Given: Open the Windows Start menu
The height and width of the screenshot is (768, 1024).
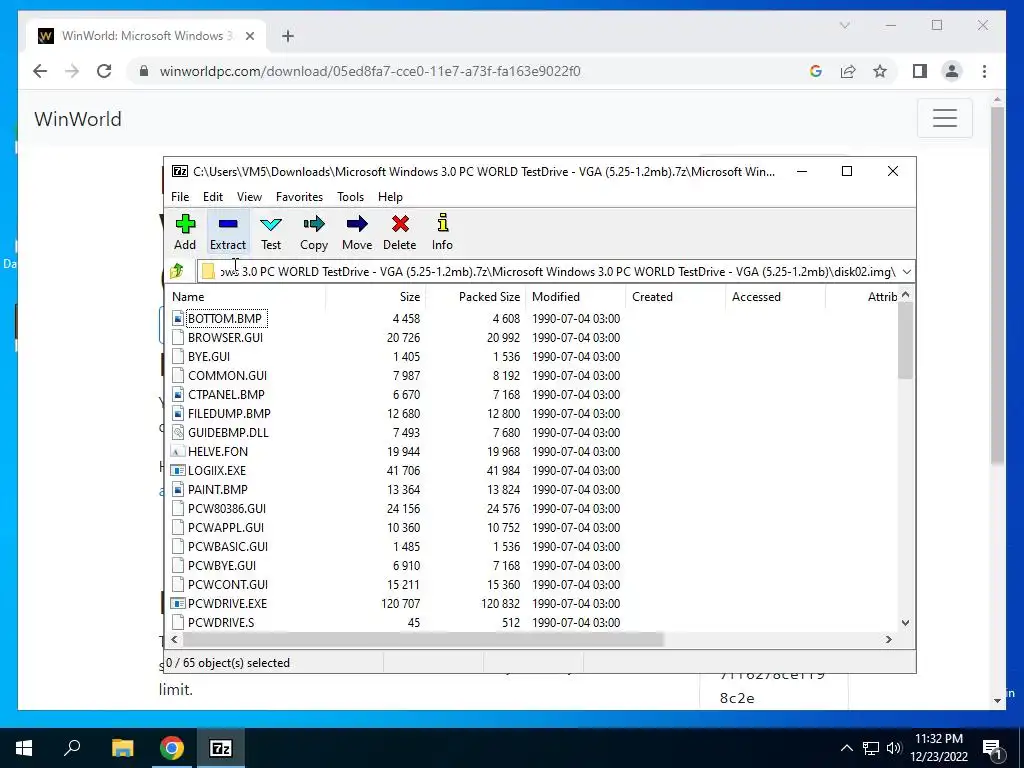Looking at the screenshot, I should (x=24, y=748).
